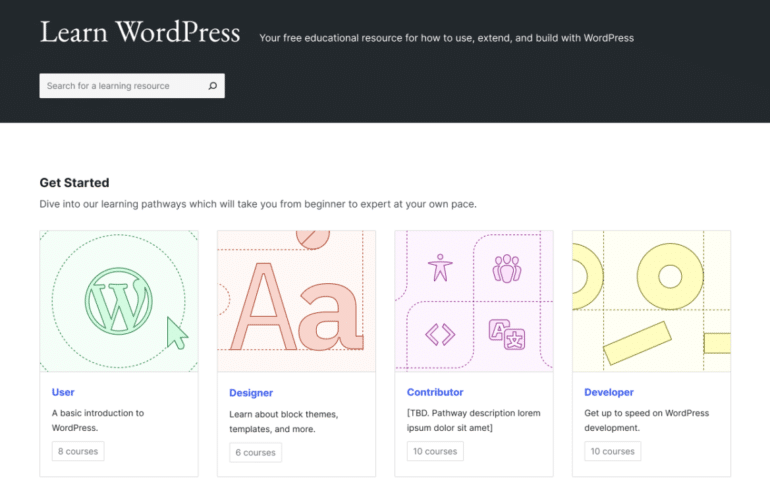The height and width of the screenshot is (500, 770).
Task: Open the Designer pathway link
Action: tap(251, 393)
